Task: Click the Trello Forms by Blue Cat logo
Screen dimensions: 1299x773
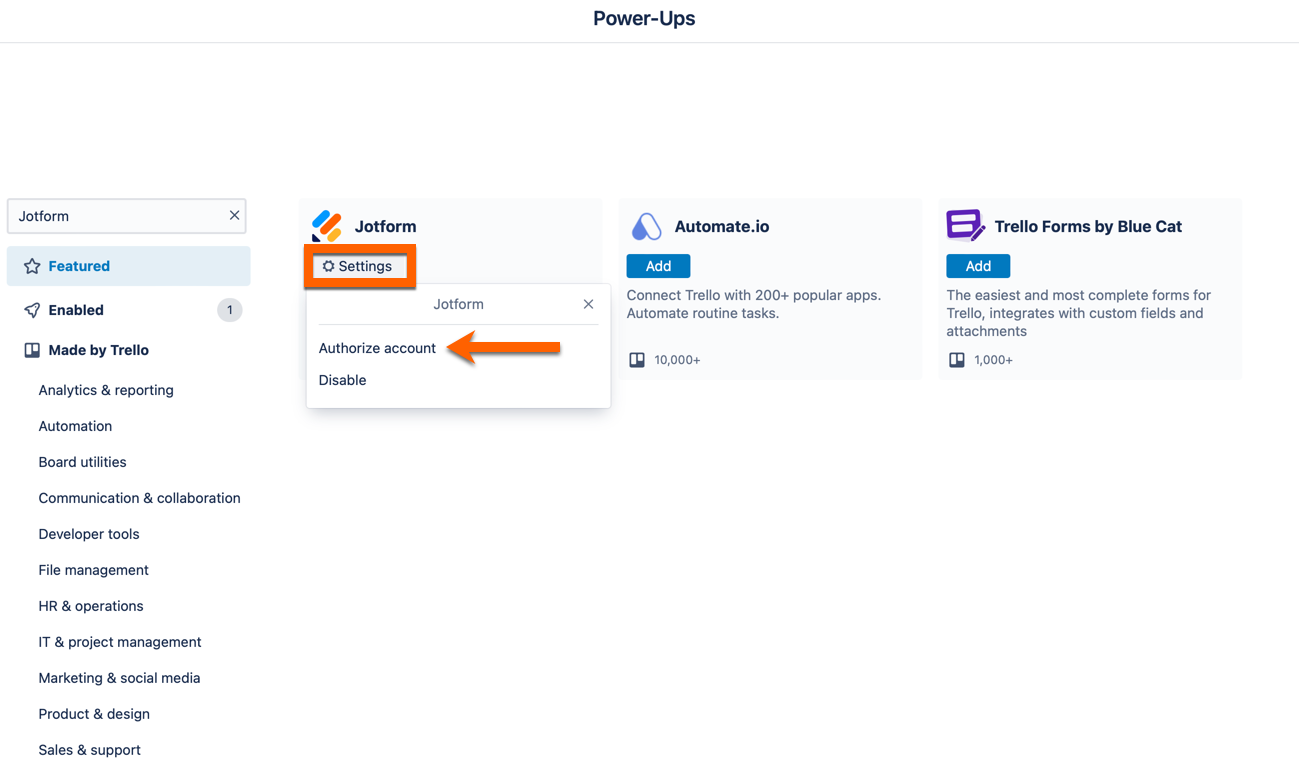Action: point(965,225)
